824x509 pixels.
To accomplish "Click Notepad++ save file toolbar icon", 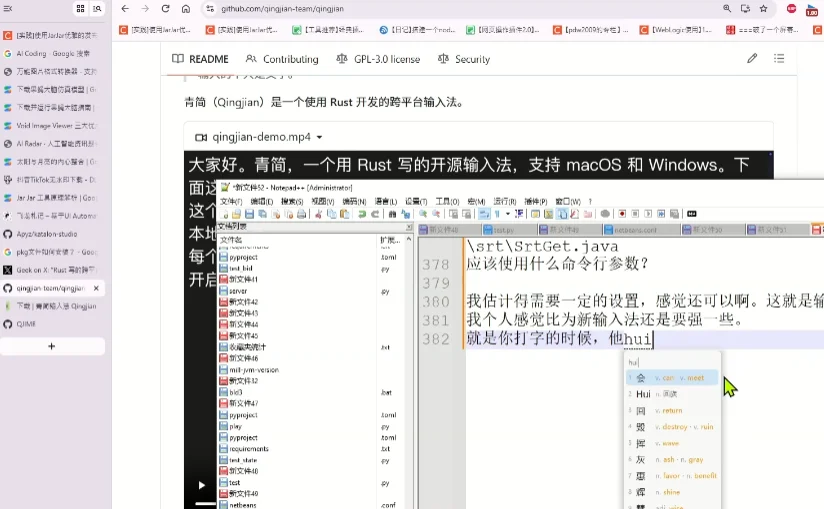I will (250, 214).
